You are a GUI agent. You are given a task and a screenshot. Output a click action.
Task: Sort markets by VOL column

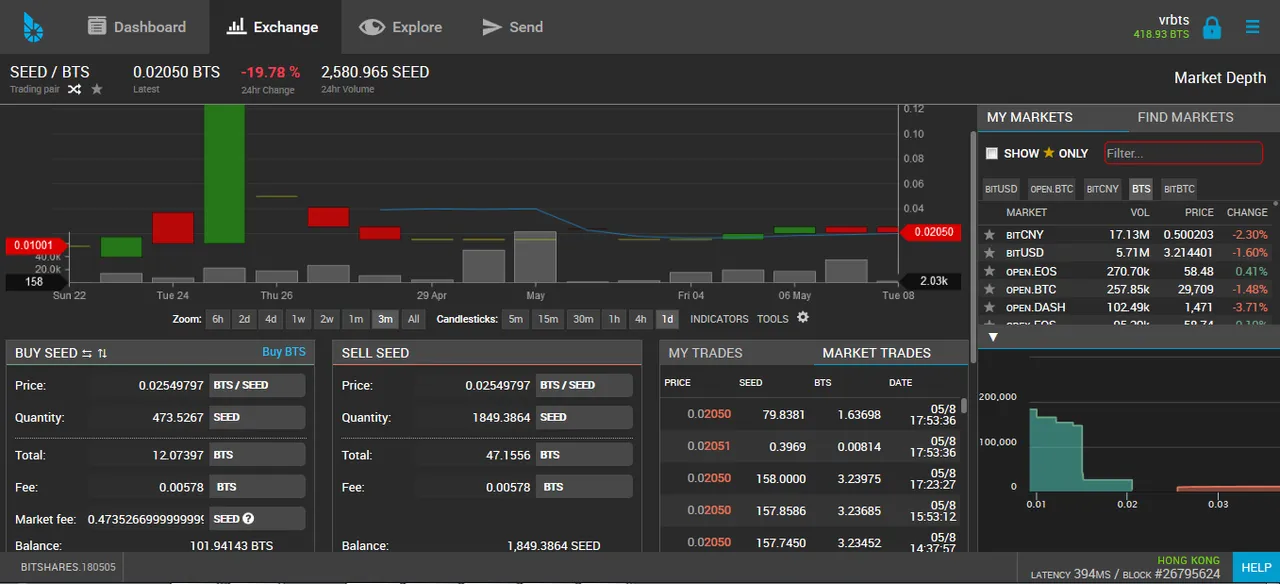pos(1140,212)
